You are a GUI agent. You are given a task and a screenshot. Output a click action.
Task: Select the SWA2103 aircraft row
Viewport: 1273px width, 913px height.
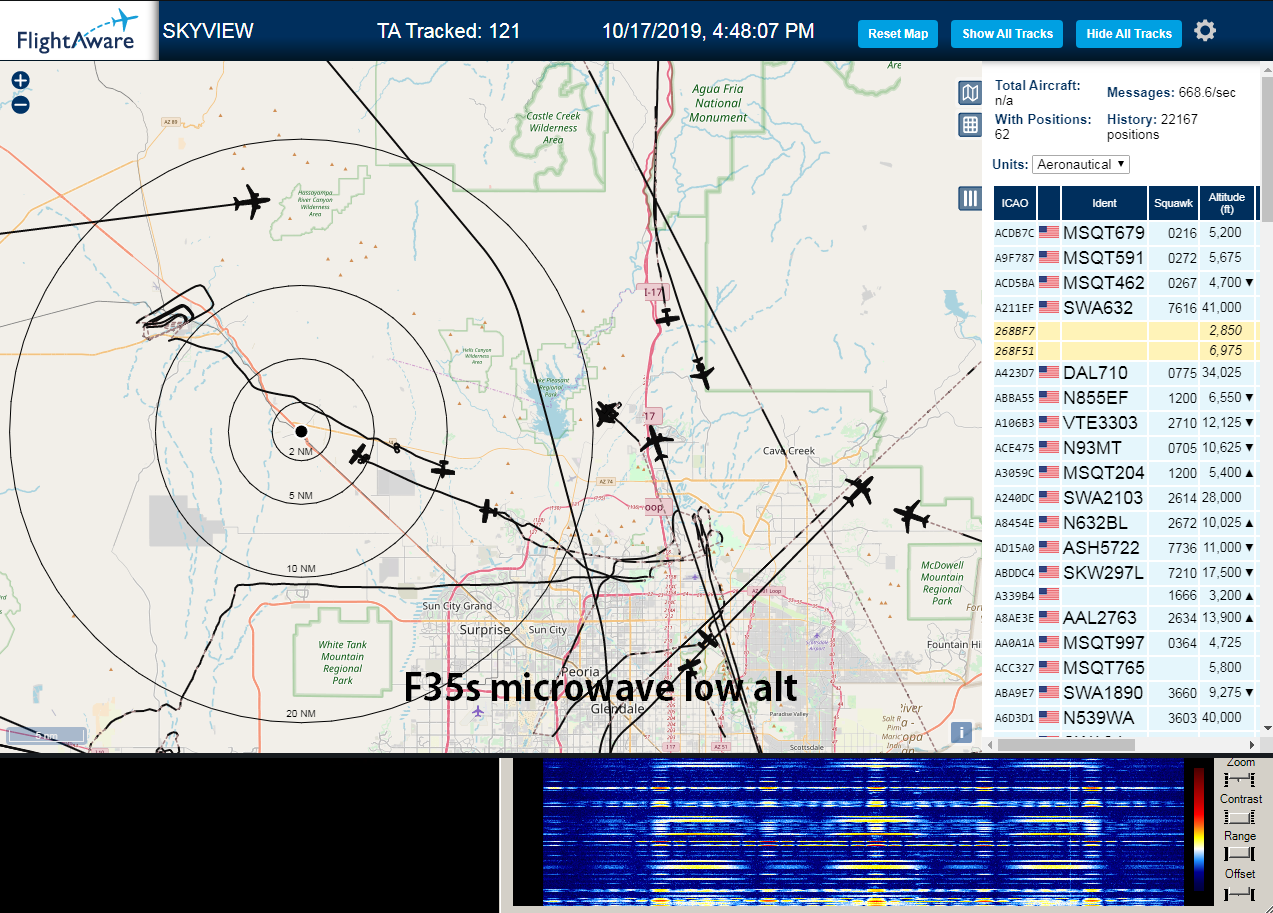tap(1126, 497)
